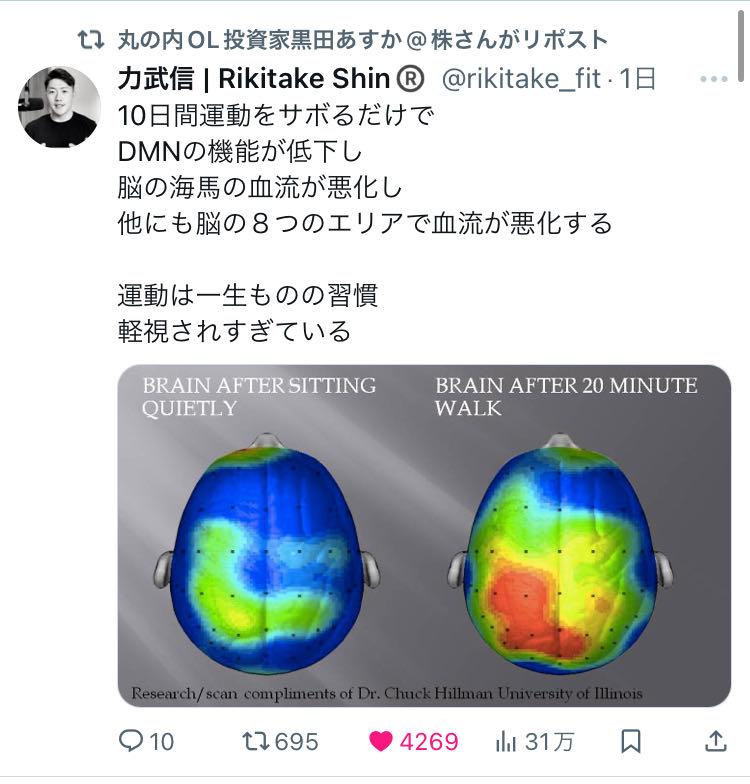750x784 pixels.
Task: Tap the 4269 likes count
Action: [429, 742]
